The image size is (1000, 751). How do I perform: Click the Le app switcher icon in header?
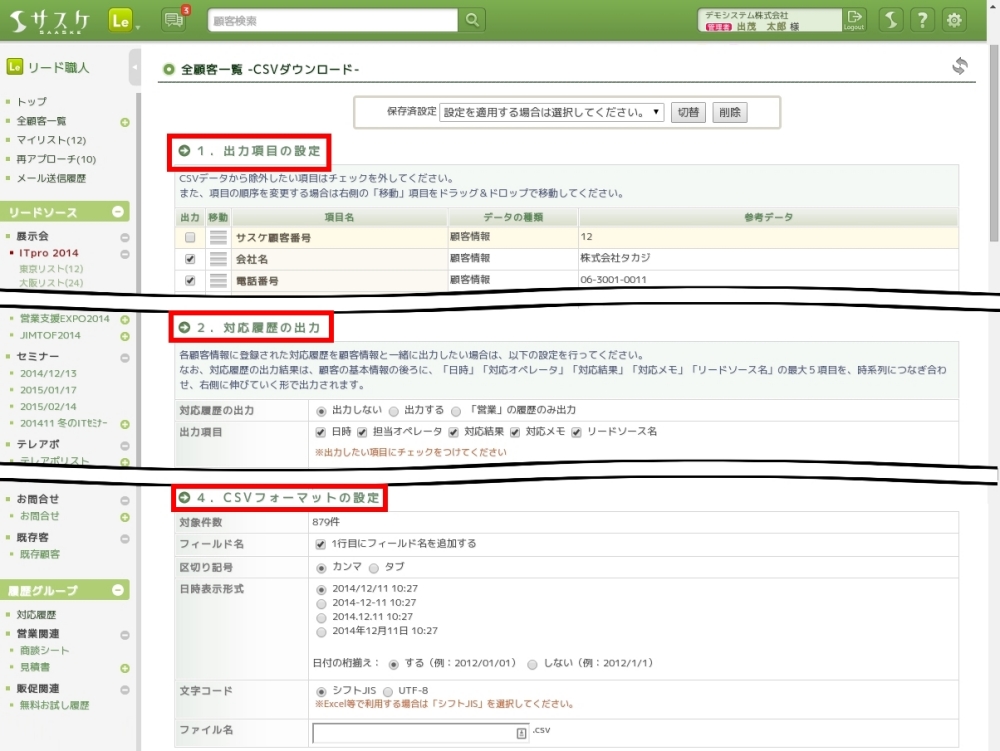pos(120,20)
